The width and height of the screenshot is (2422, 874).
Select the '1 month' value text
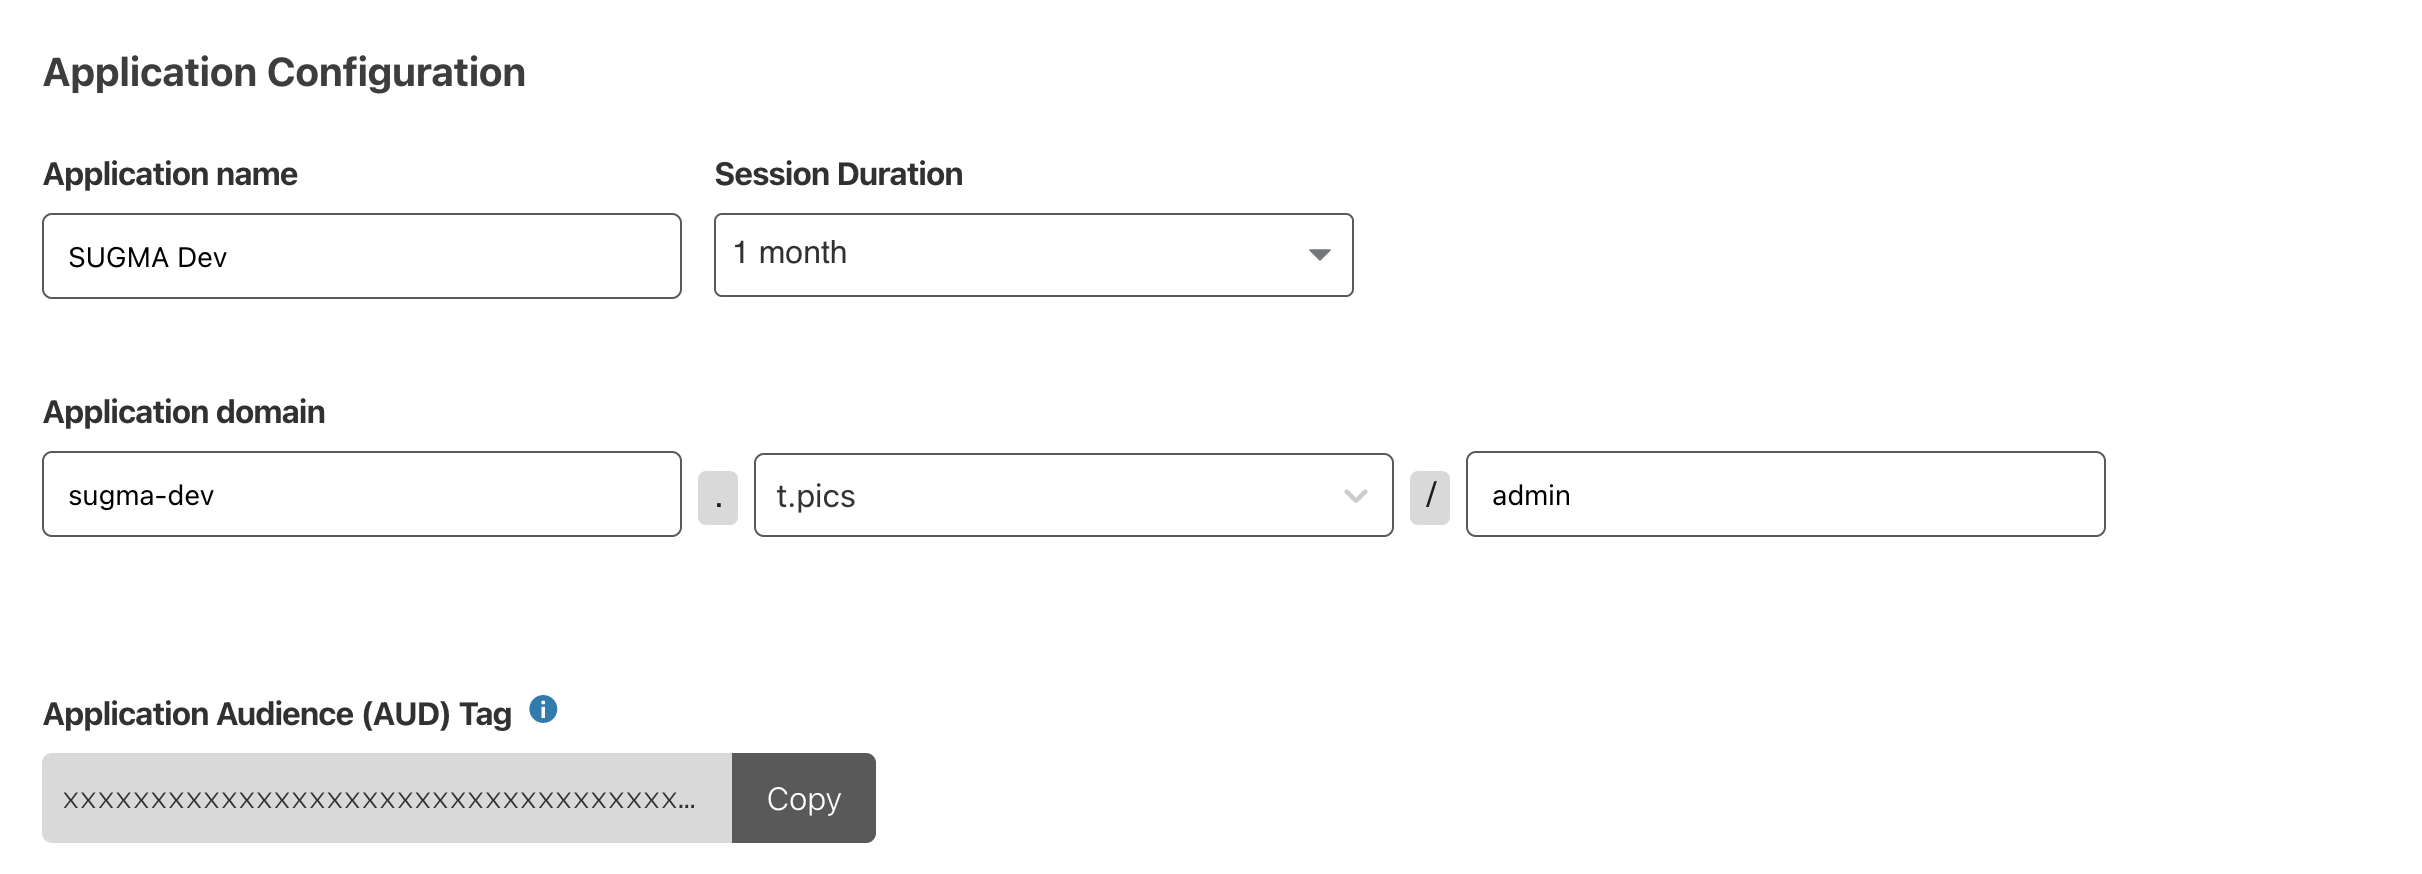pos(790,253)
